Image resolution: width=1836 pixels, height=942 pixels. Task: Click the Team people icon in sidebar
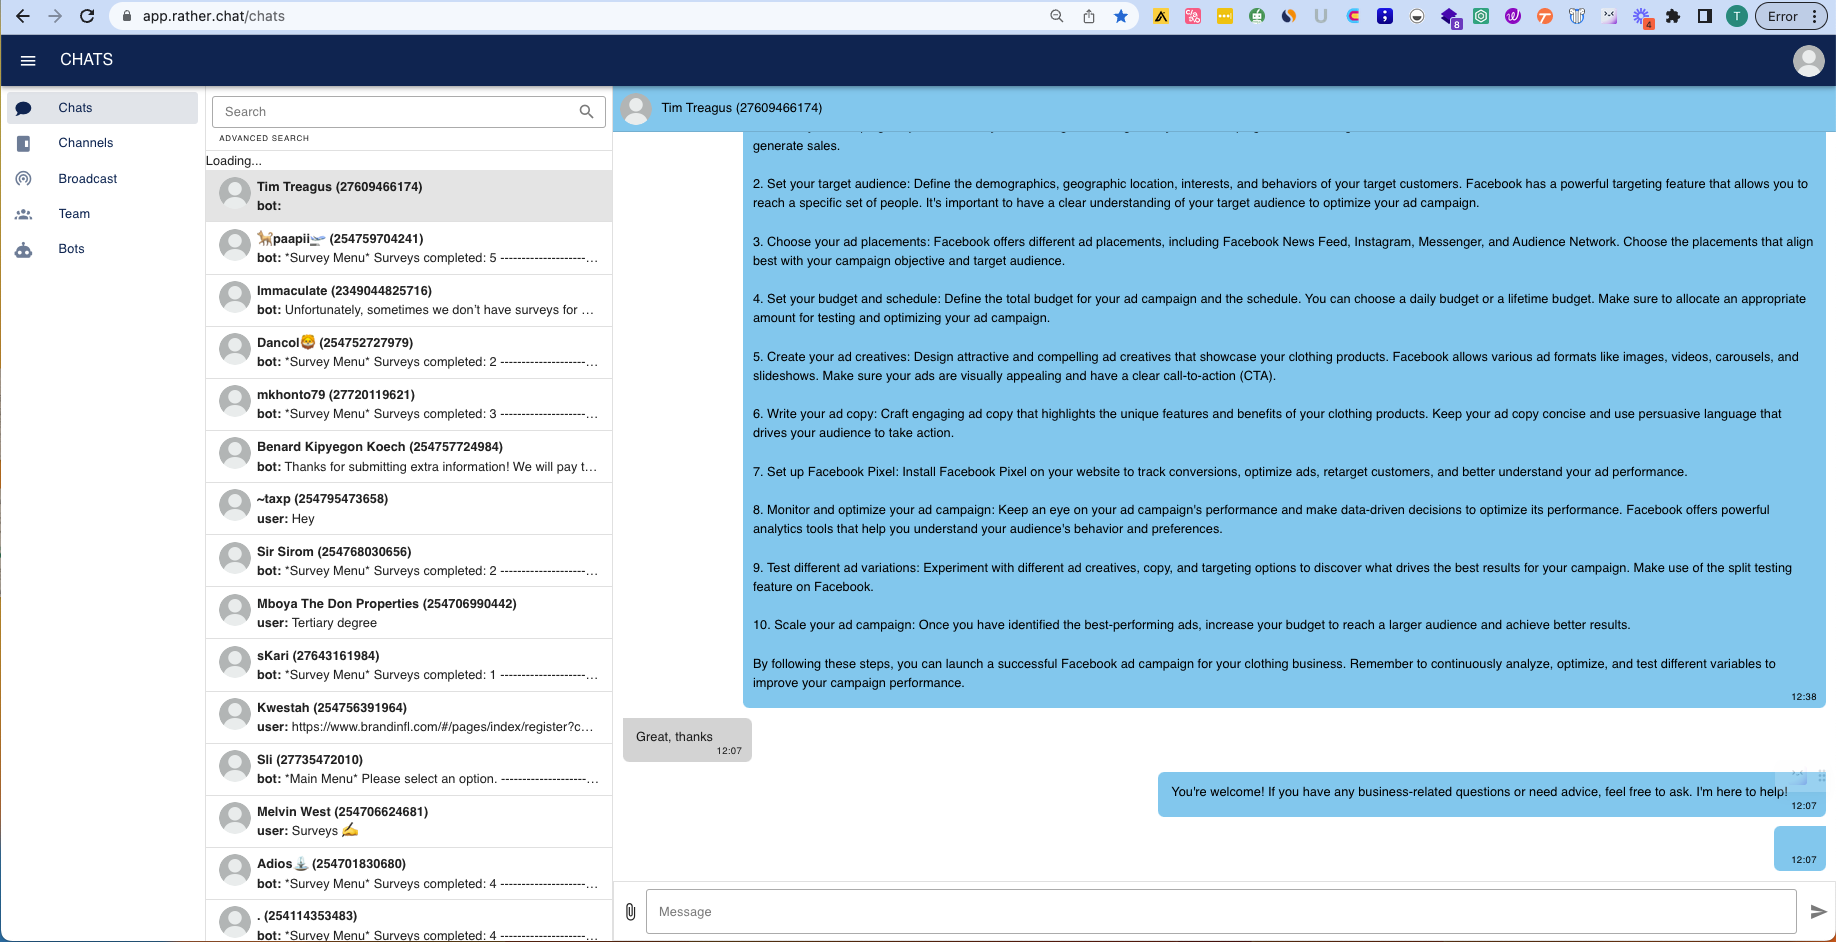tap(23, 214)
